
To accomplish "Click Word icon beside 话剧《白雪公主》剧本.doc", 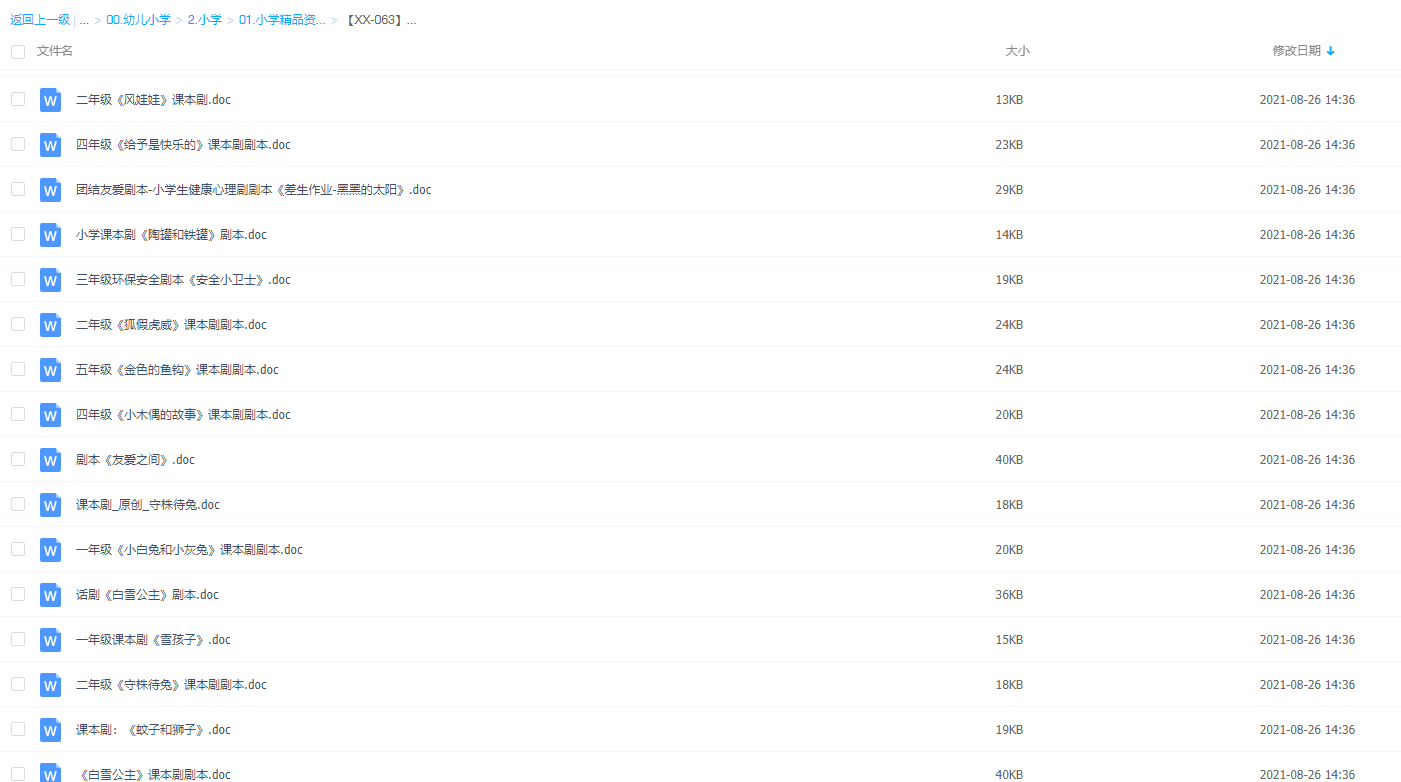I will point(50,595).
